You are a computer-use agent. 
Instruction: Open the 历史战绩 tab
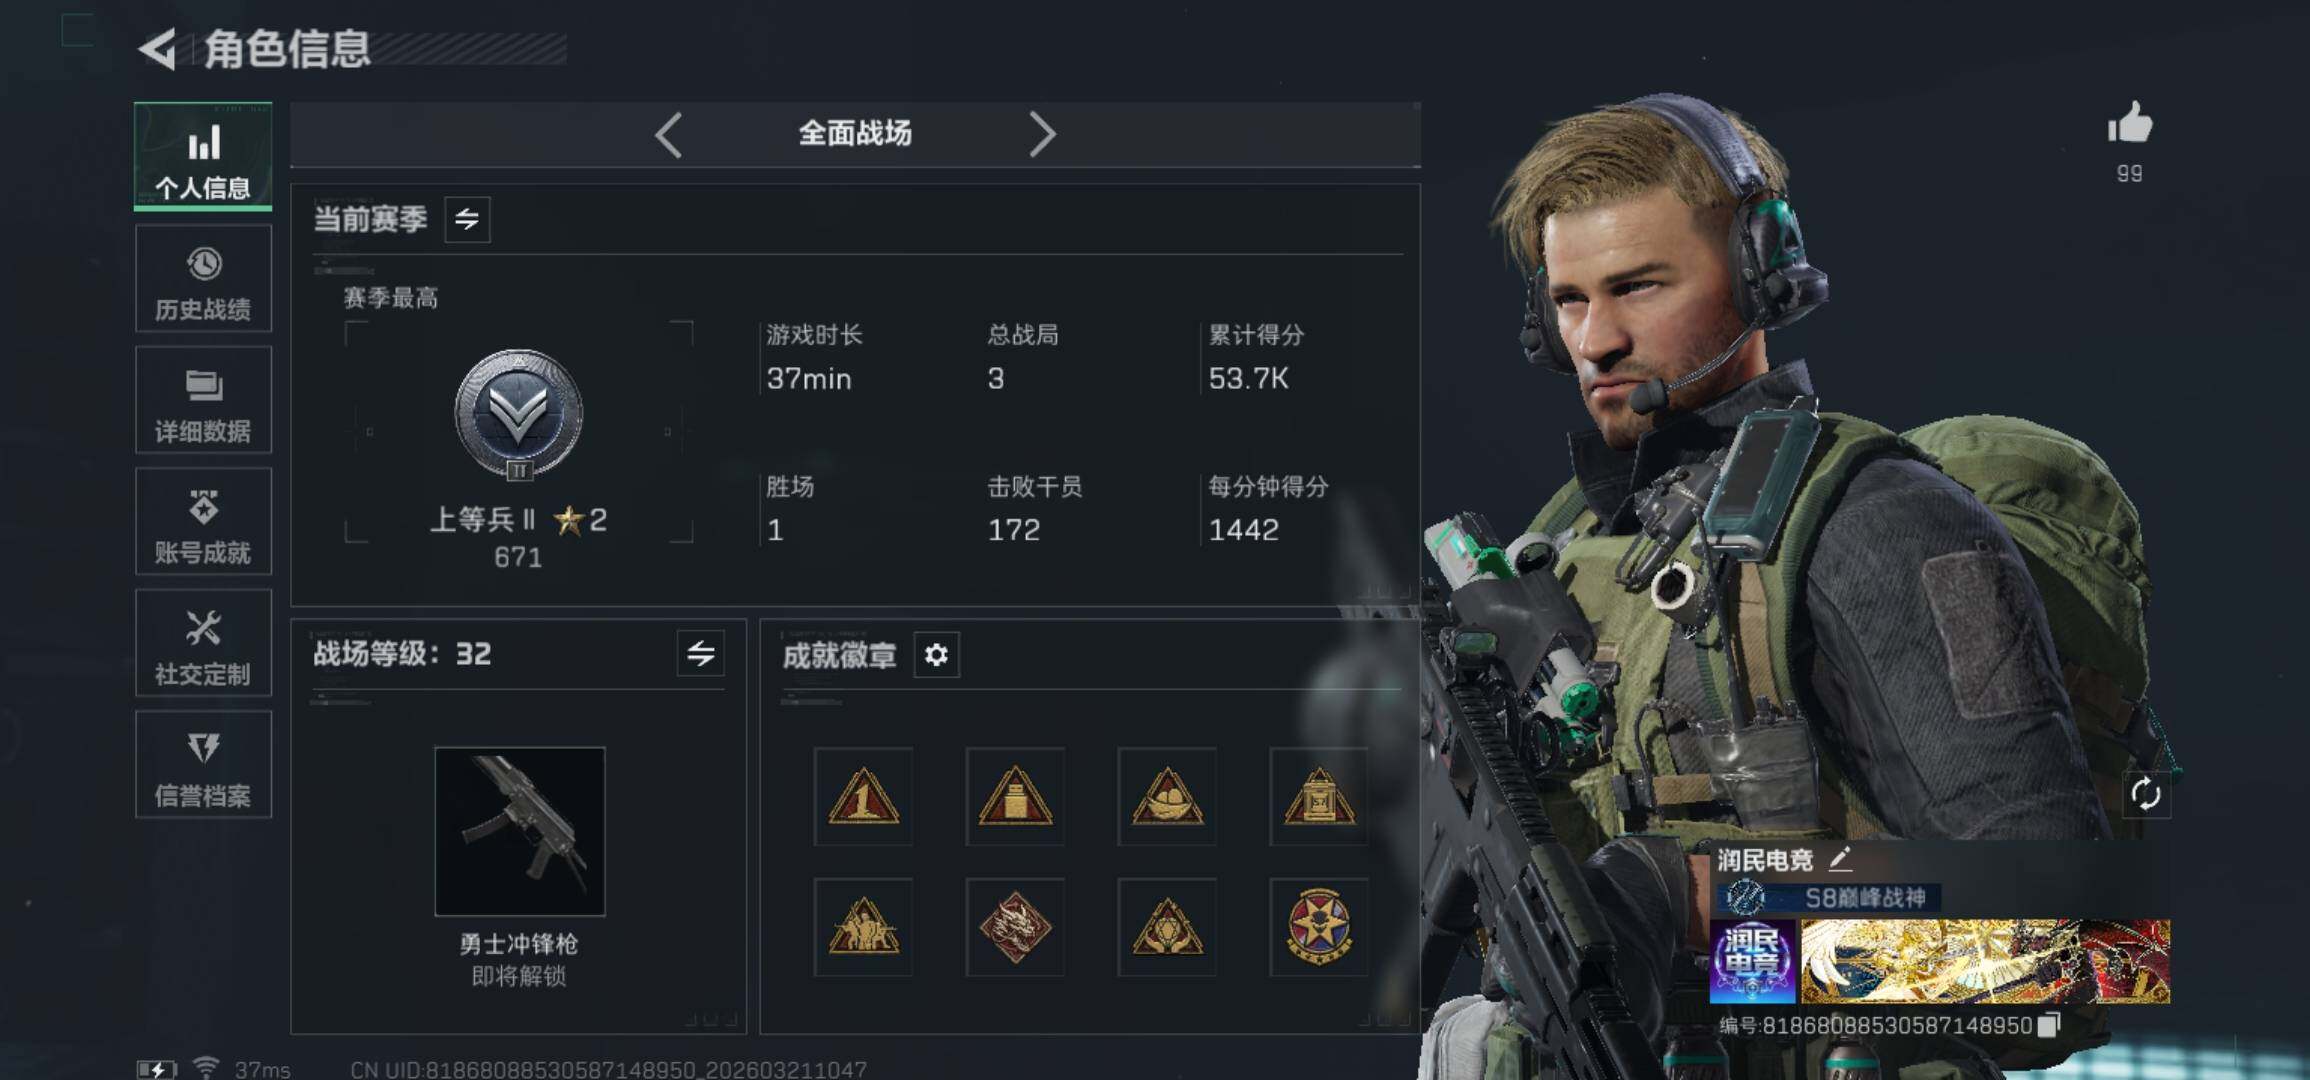[x=203, y=278]
